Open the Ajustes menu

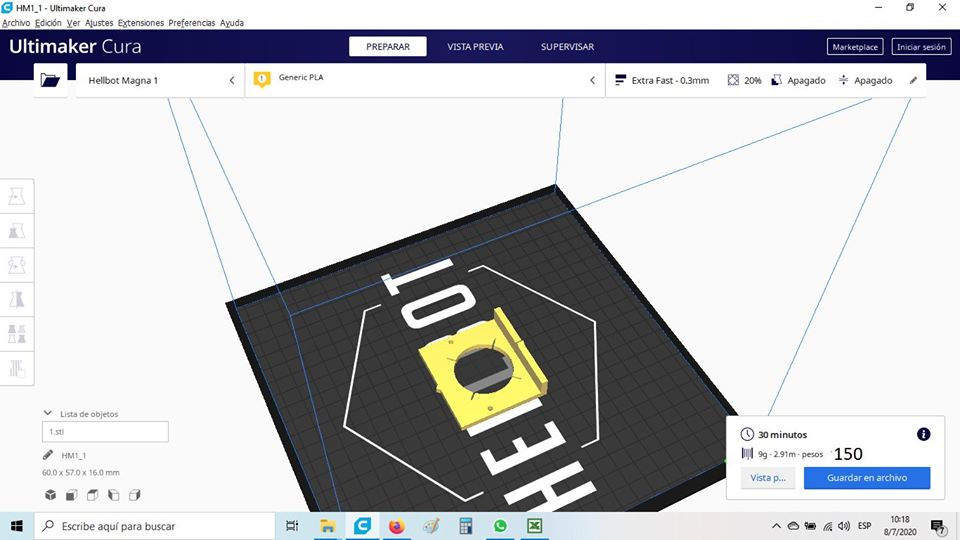[99, 23]
